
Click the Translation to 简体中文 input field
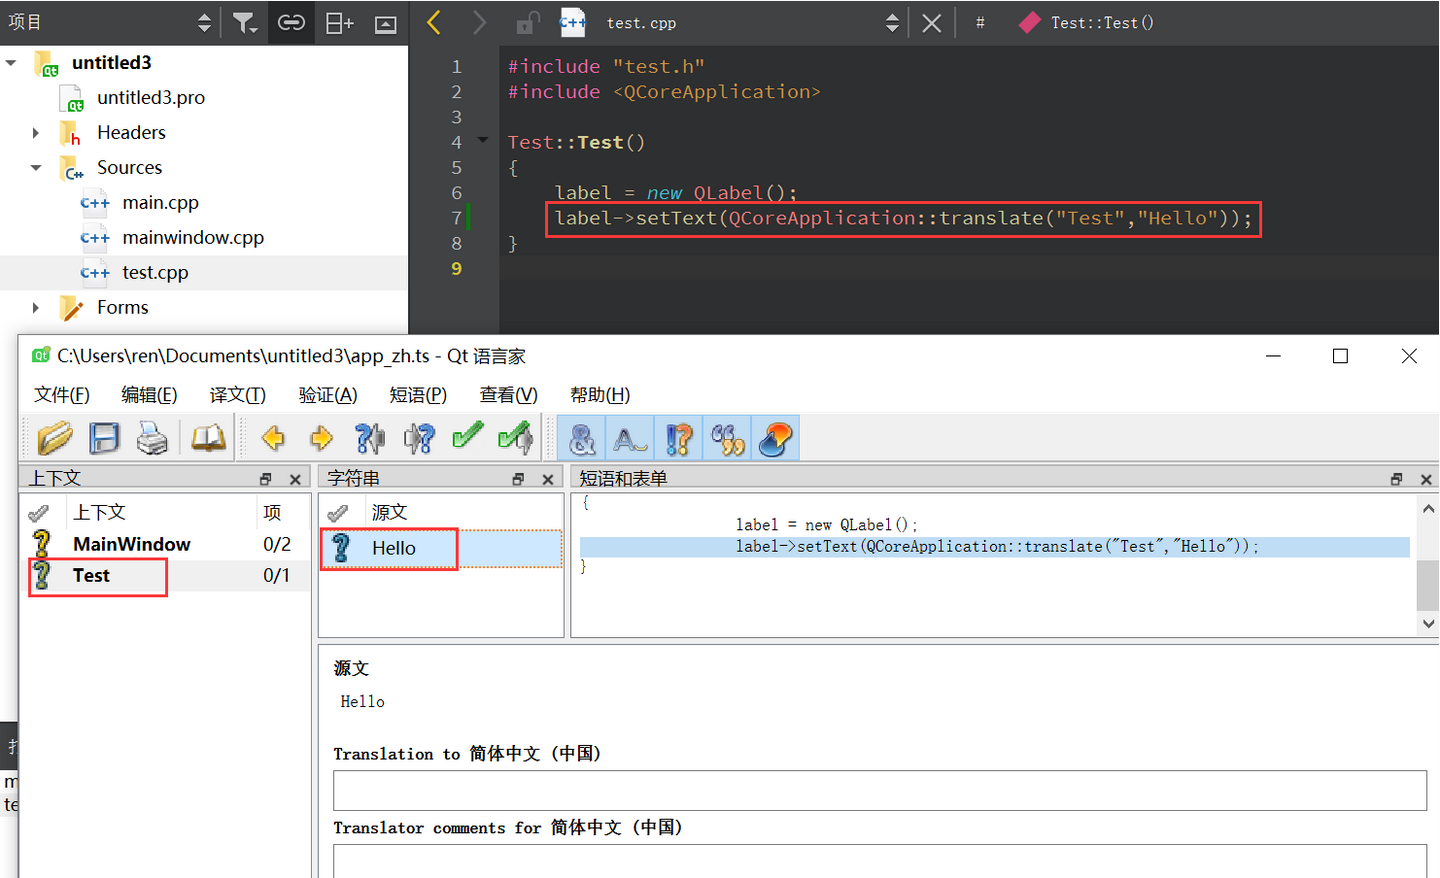tap(880, 790)
